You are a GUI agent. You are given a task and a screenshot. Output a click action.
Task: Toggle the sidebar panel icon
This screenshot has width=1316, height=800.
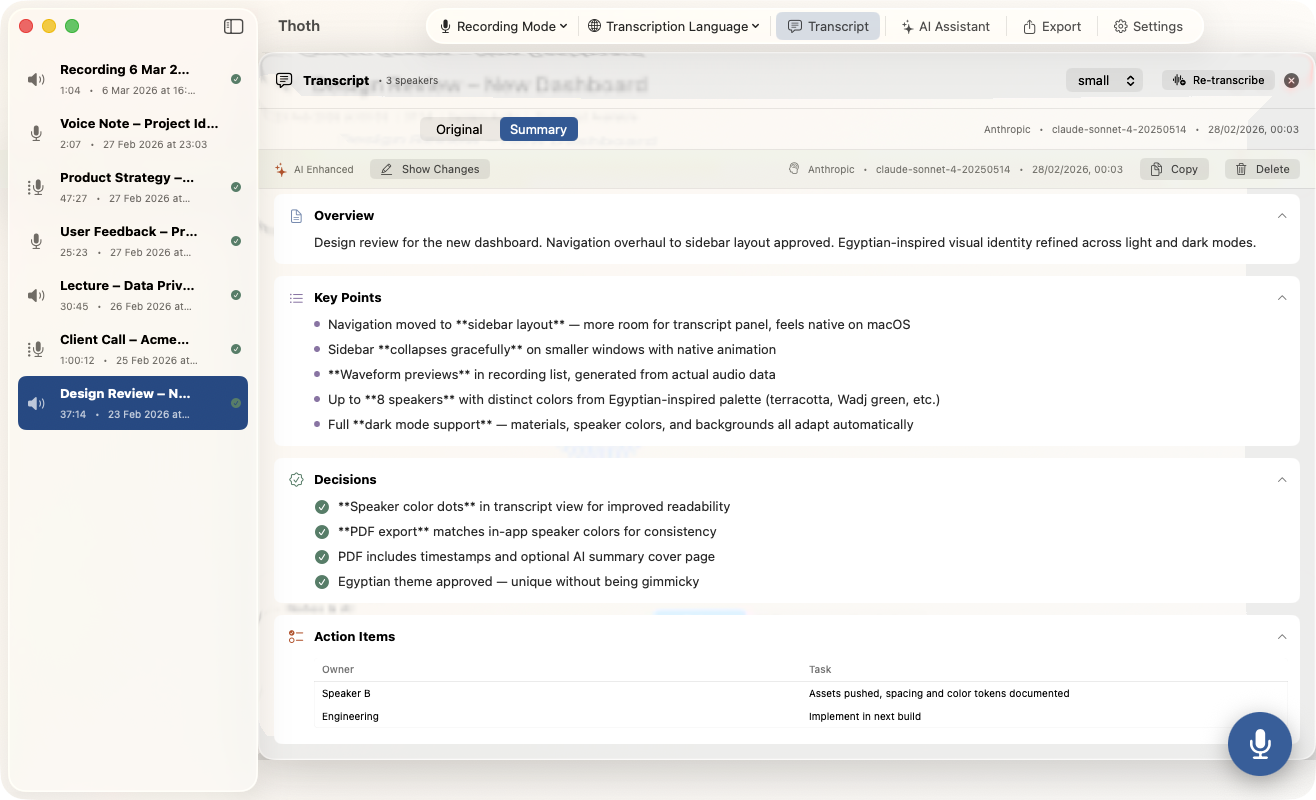coord(233,27)
